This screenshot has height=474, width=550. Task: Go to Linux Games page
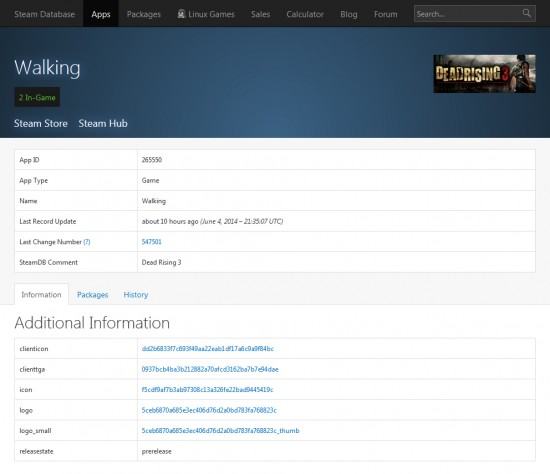pyautogui.click(x=211, y=14)
